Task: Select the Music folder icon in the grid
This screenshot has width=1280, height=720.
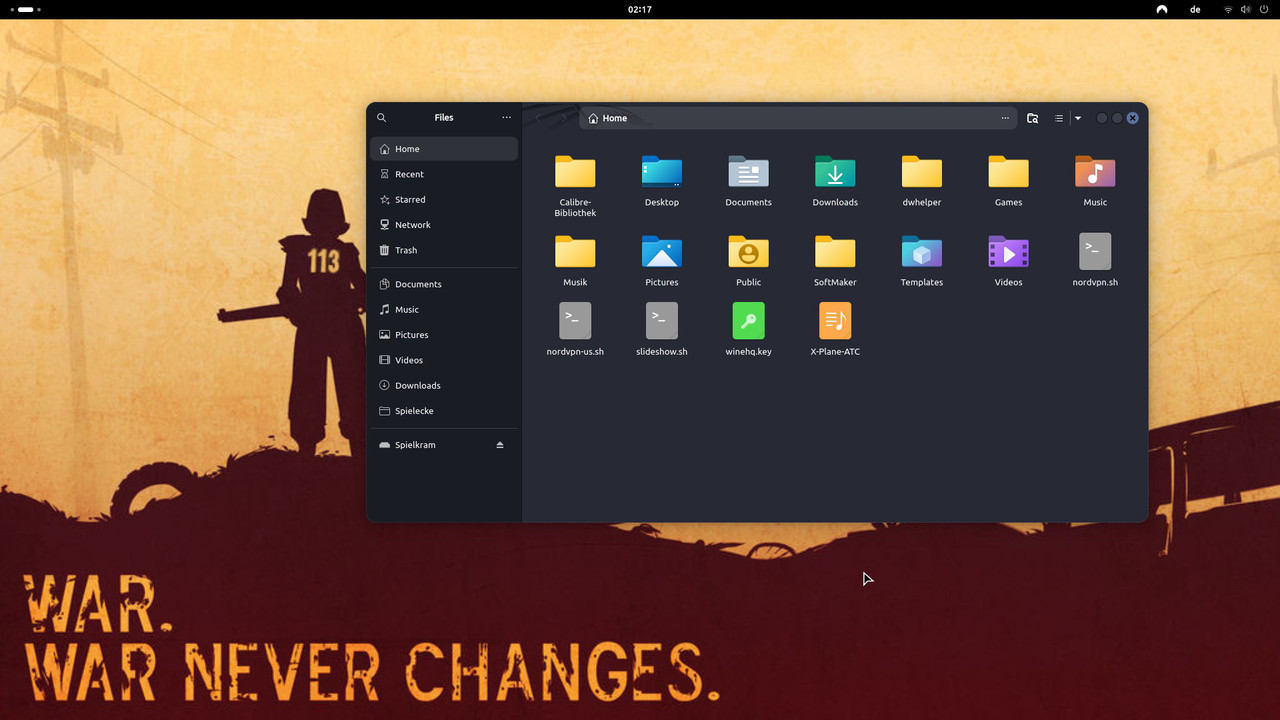Action: click(1095, 172)
